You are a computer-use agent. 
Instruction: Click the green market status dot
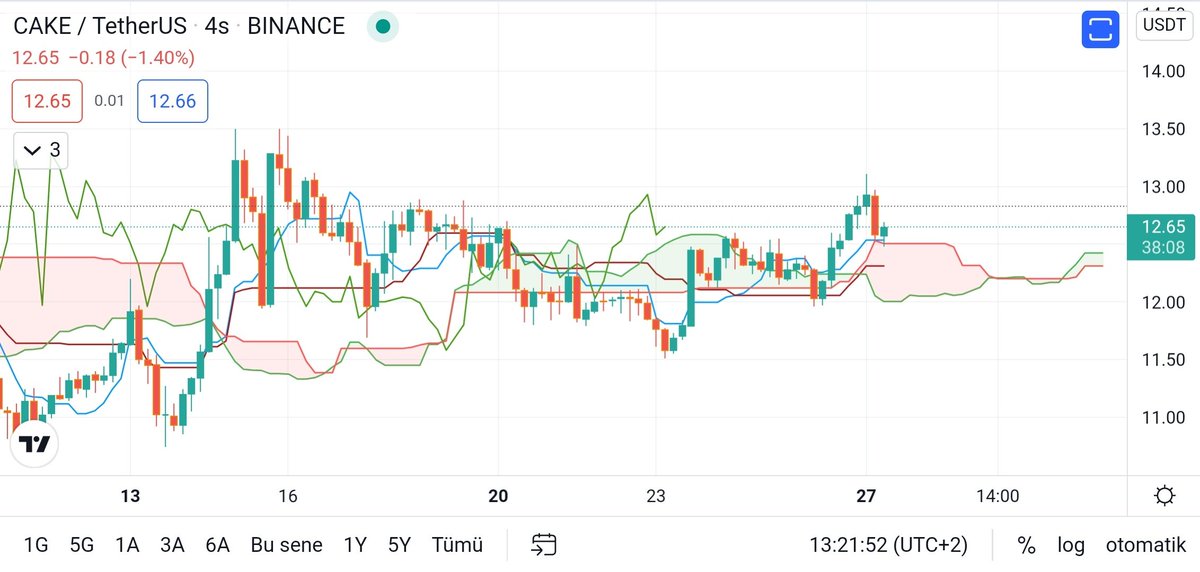pos(382,27)
